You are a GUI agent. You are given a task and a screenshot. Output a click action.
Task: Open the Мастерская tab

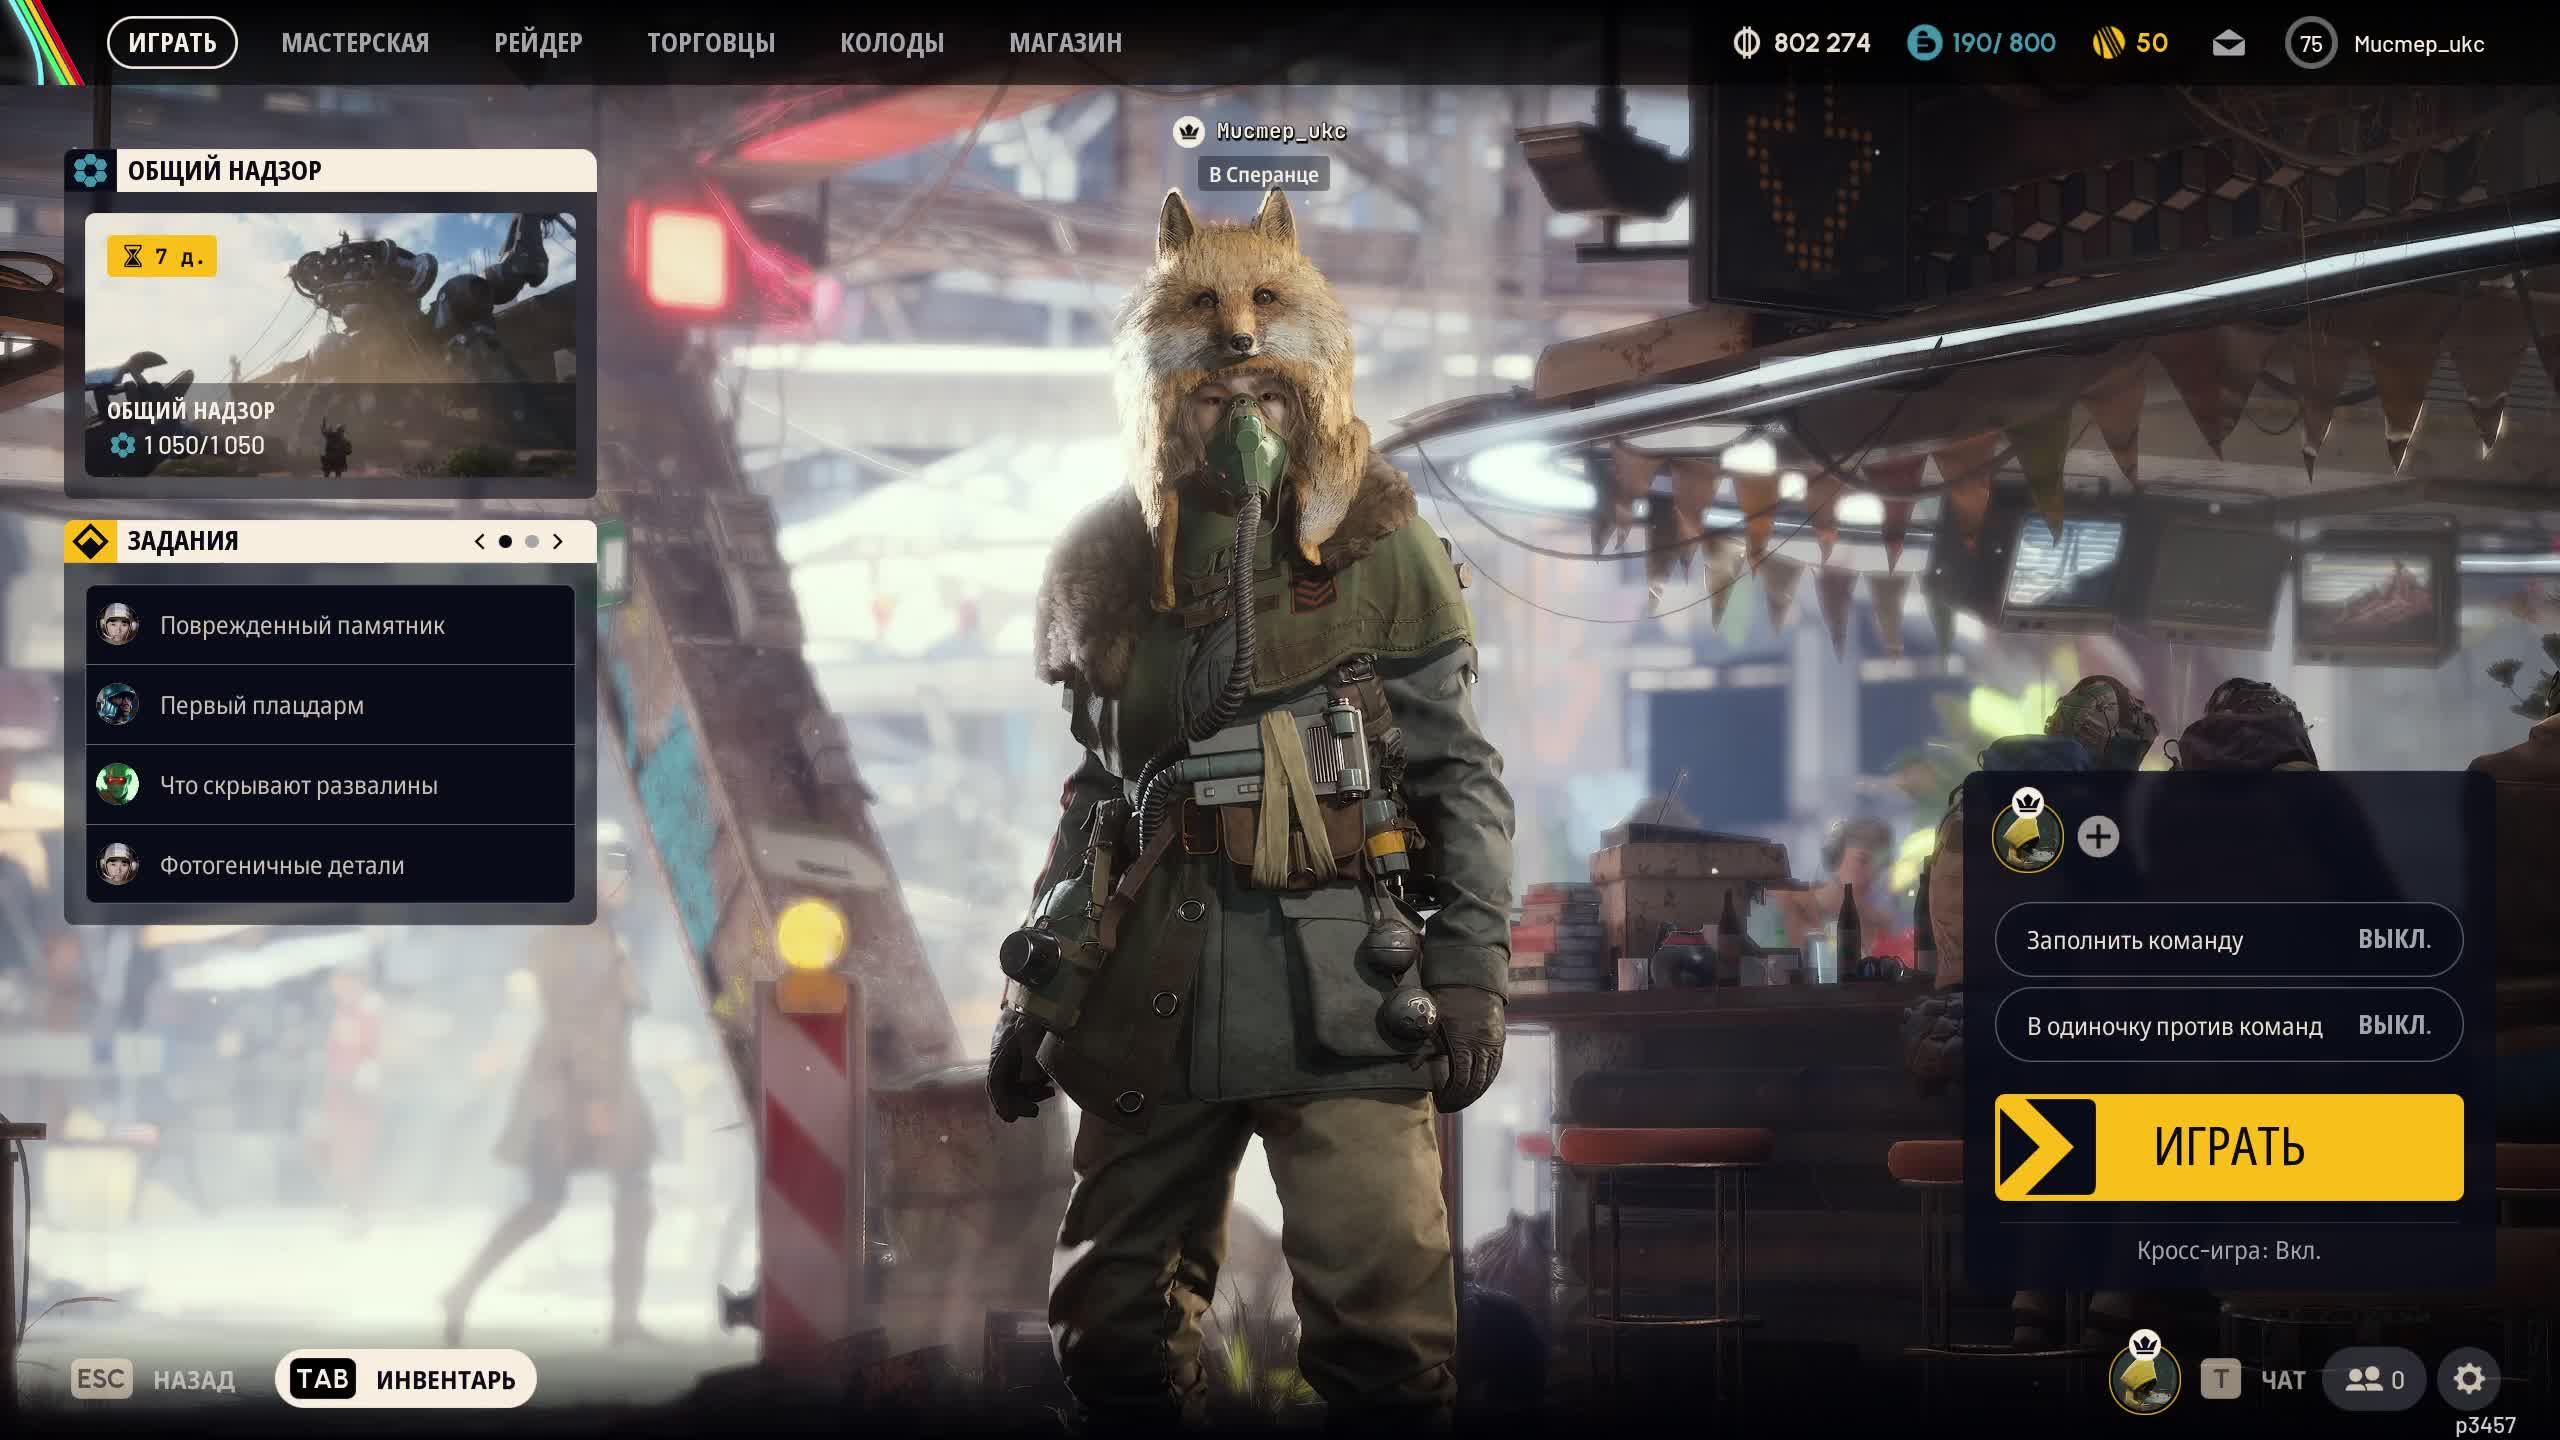click(x=355, y=43)
